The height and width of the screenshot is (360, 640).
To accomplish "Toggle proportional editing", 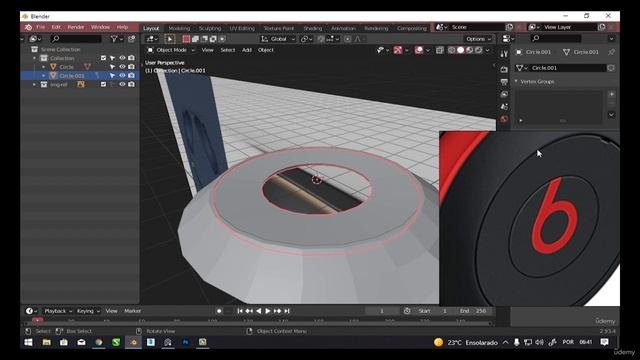I will tap(347, 39).
